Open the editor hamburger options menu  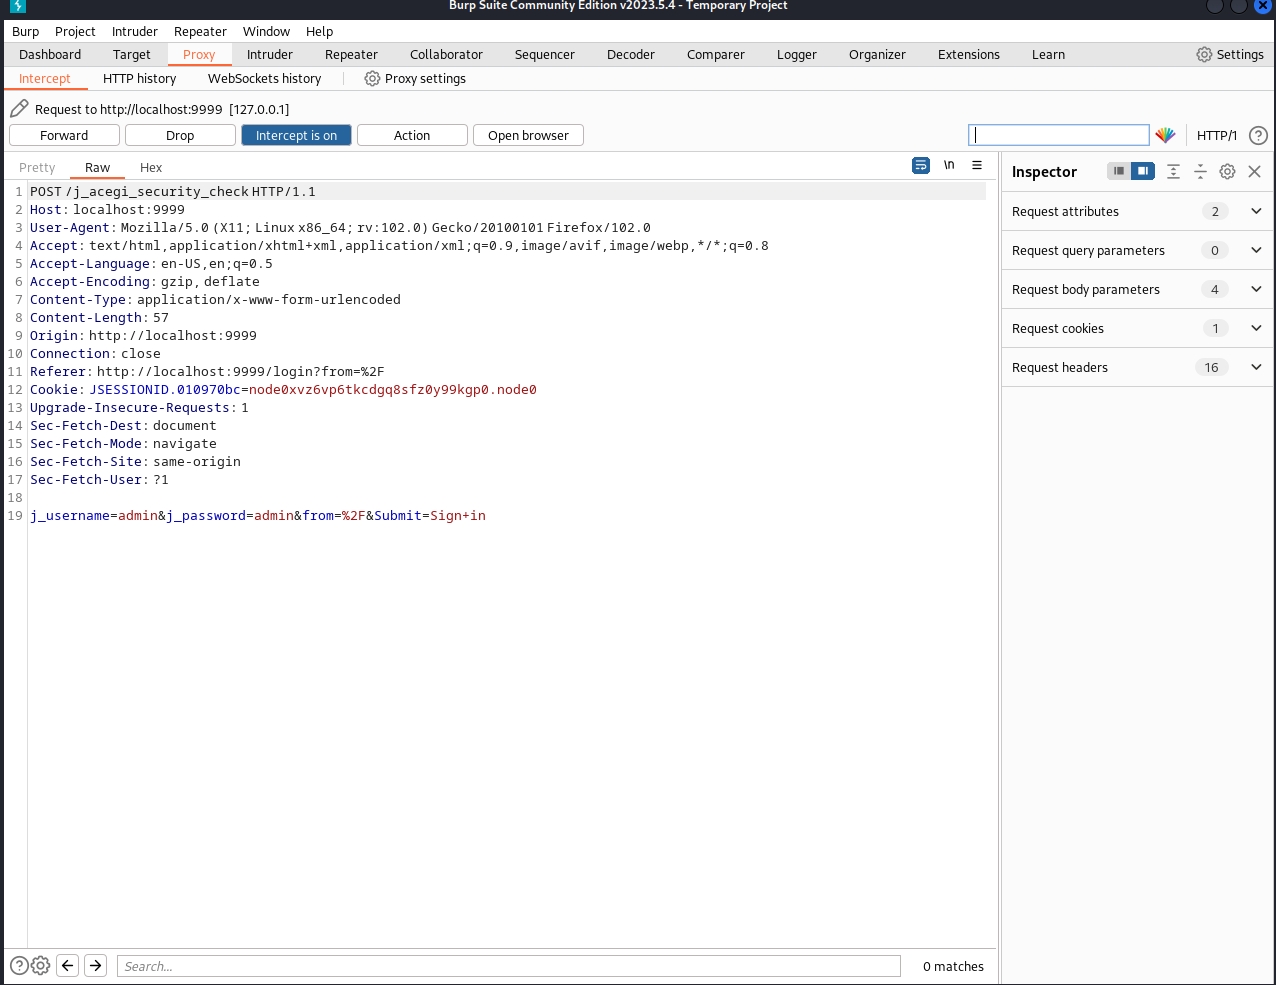pos(977,166)
